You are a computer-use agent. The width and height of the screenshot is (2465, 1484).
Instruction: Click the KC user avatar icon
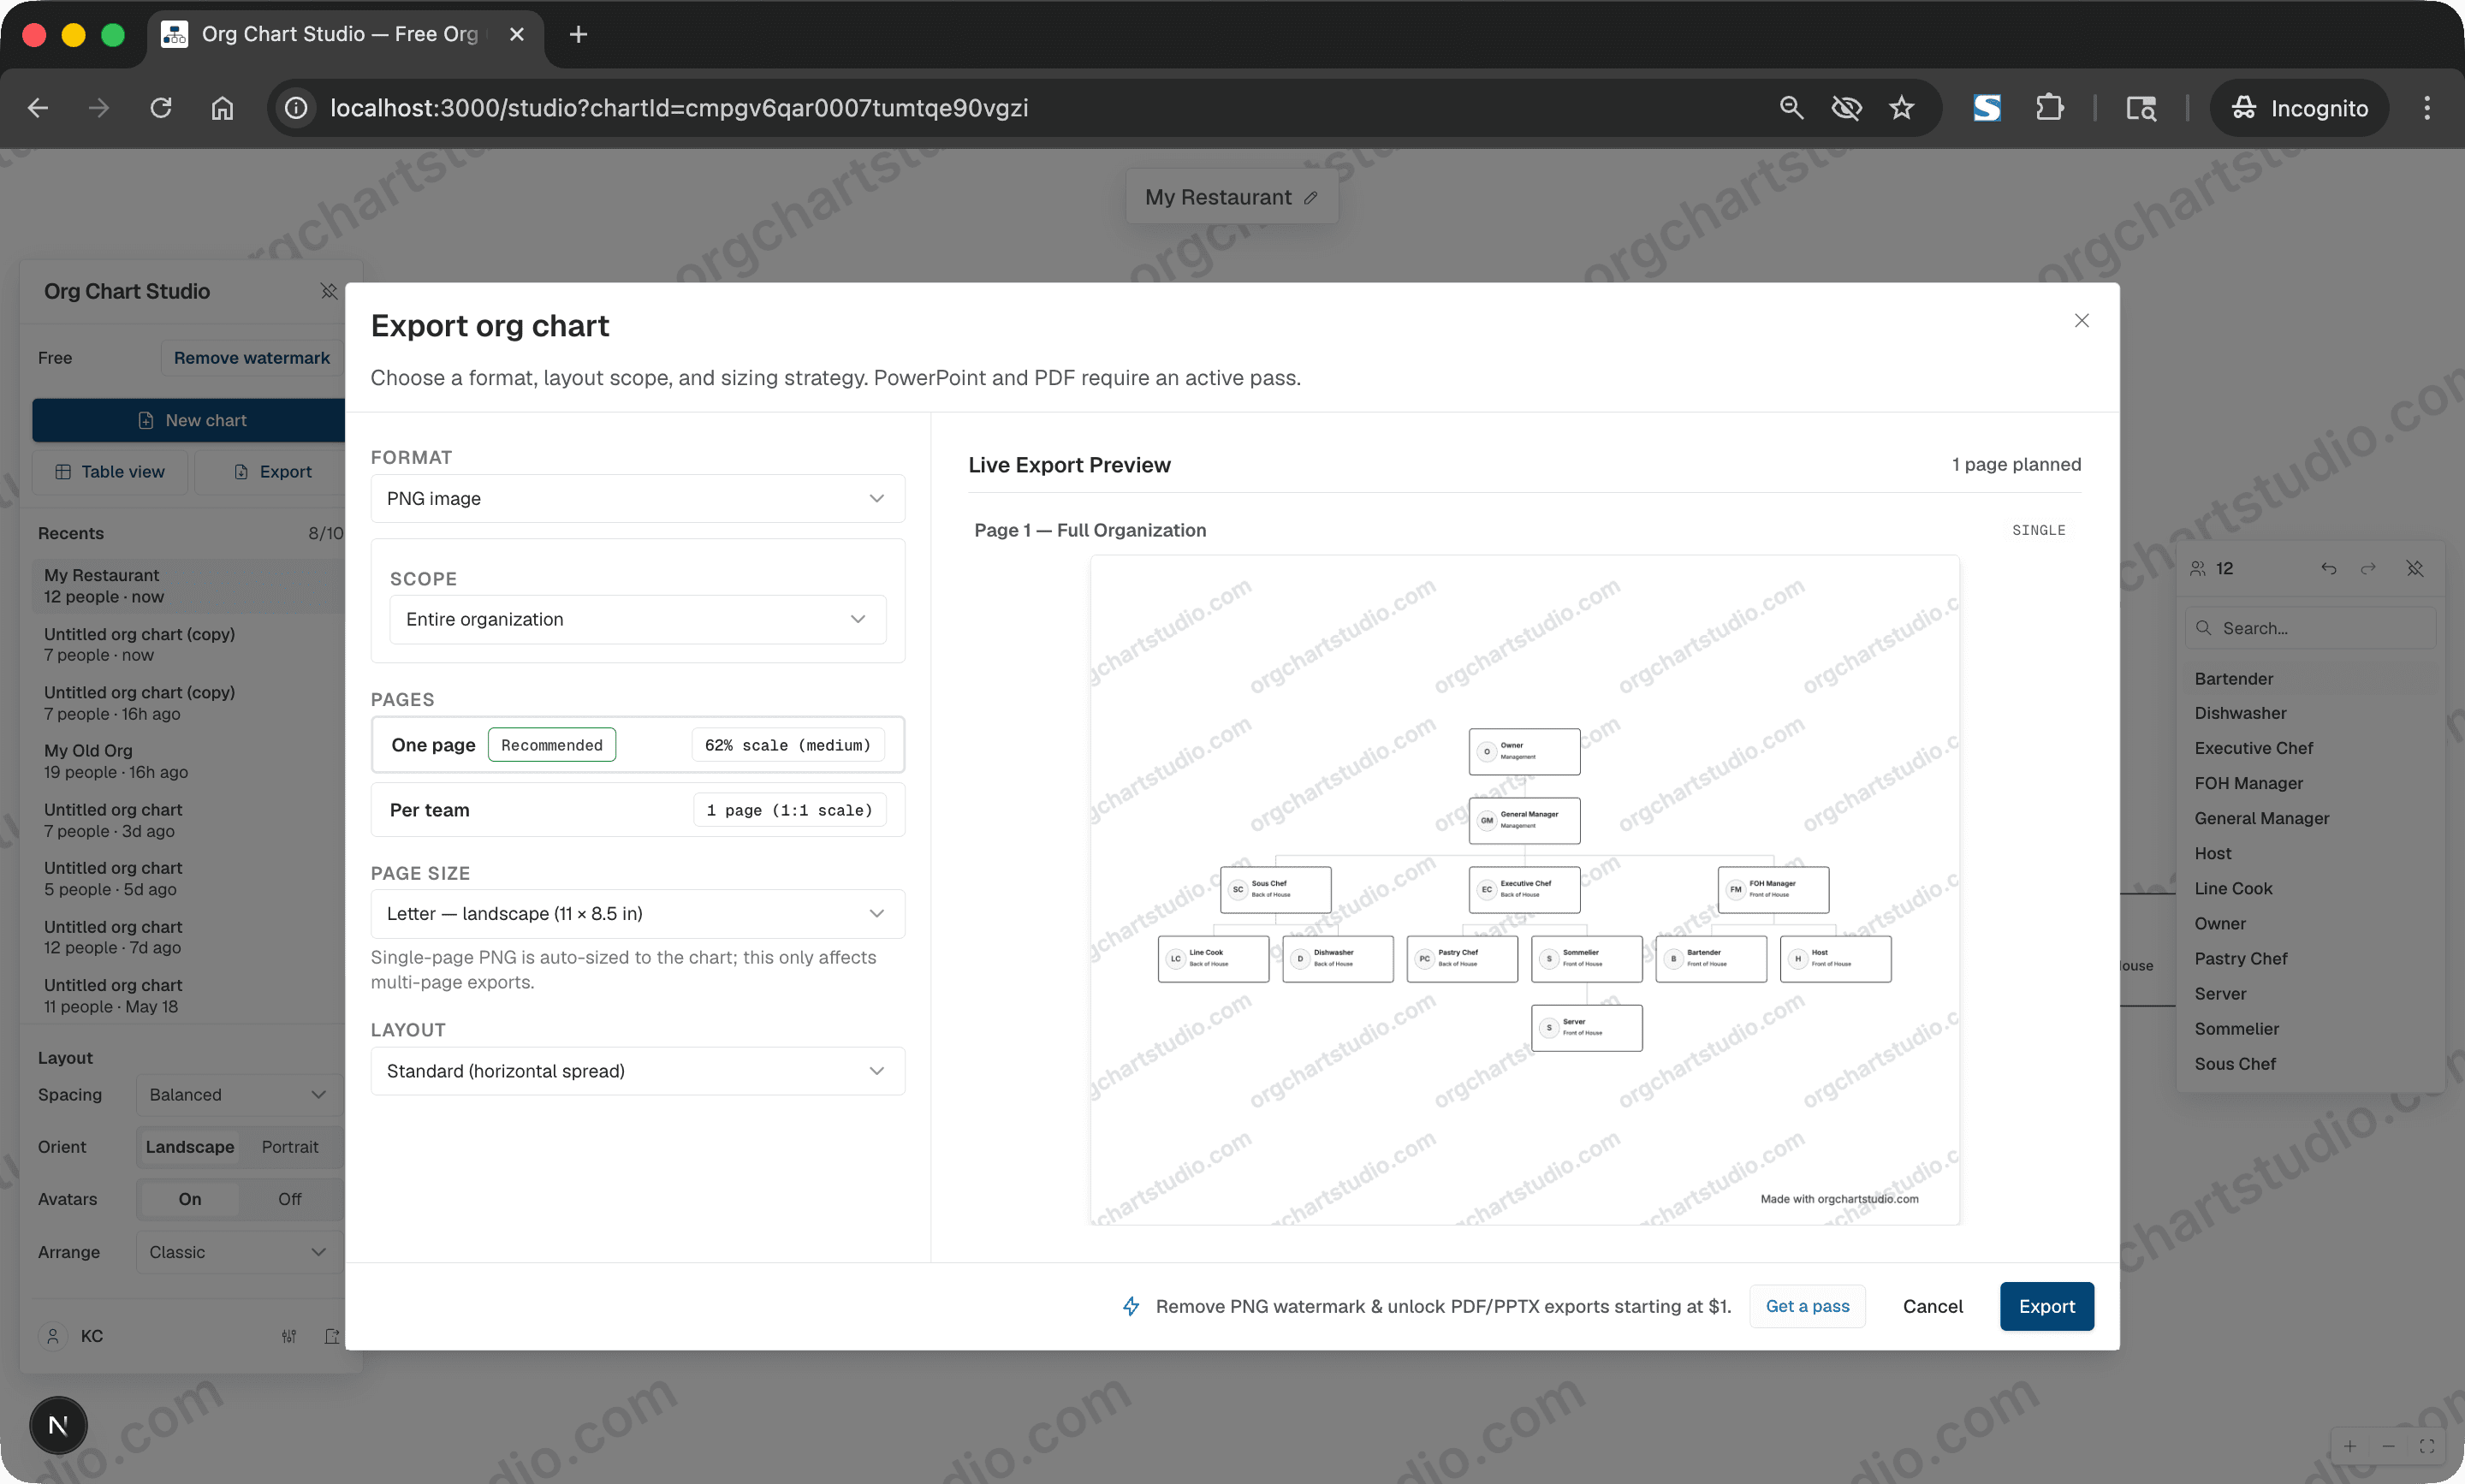[x=53, y=1336]
